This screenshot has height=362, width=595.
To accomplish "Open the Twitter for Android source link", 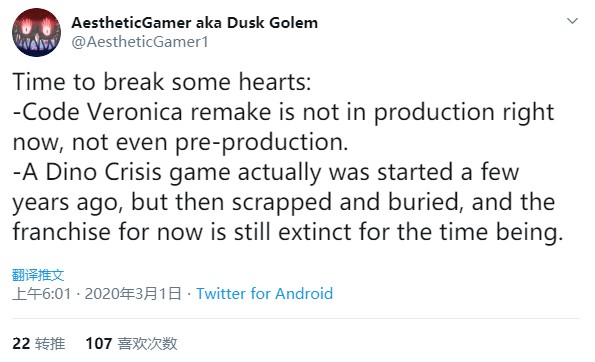I will coord(264,294).
